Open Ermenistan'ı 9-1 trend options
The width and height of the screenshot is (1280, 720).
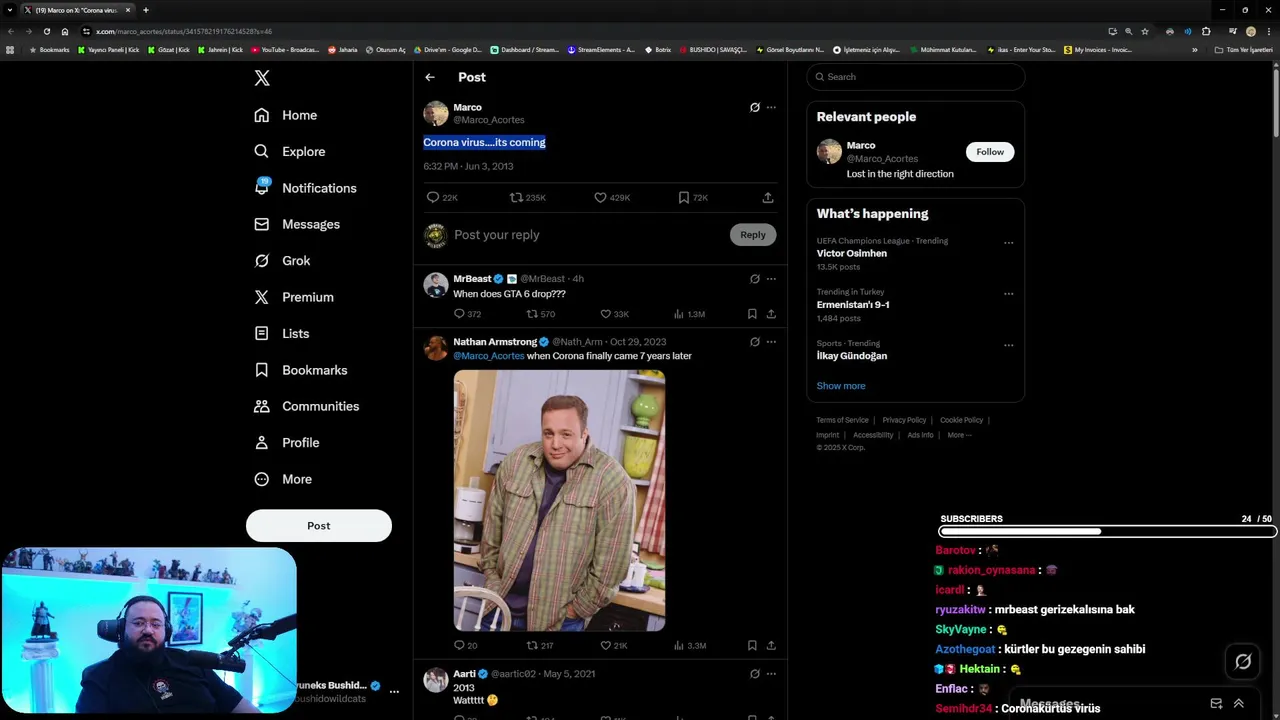1008,294
